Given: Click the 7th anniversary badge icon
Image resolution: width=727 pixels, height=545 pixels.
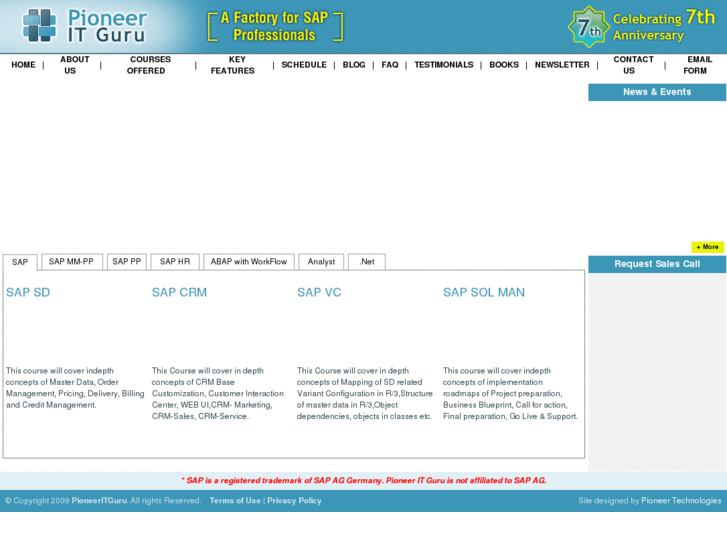Looking at the screenshot, I should tap(588, 27).
